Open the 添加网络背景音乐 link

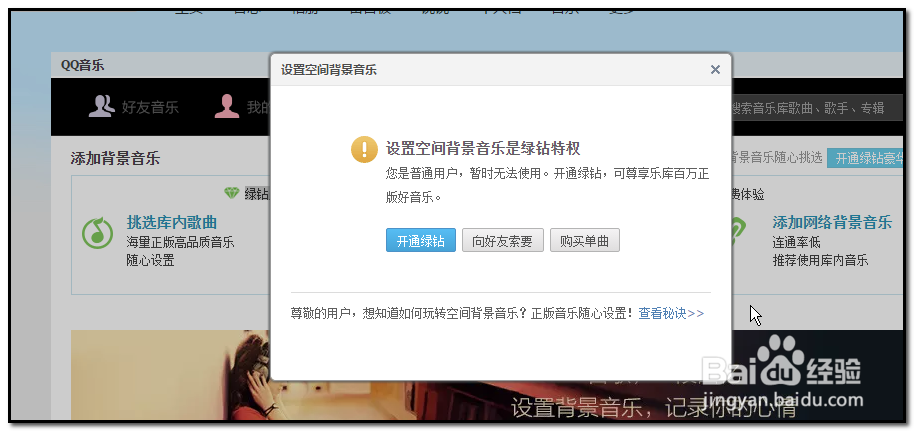tap(832, 222)
